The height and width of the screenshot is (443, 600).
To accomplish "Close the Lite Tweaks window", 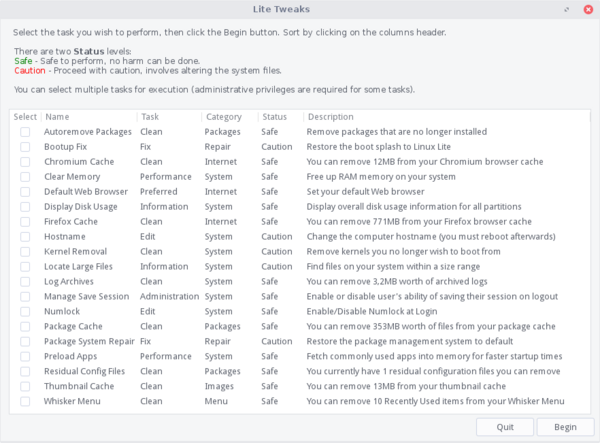I will (588, 10).
